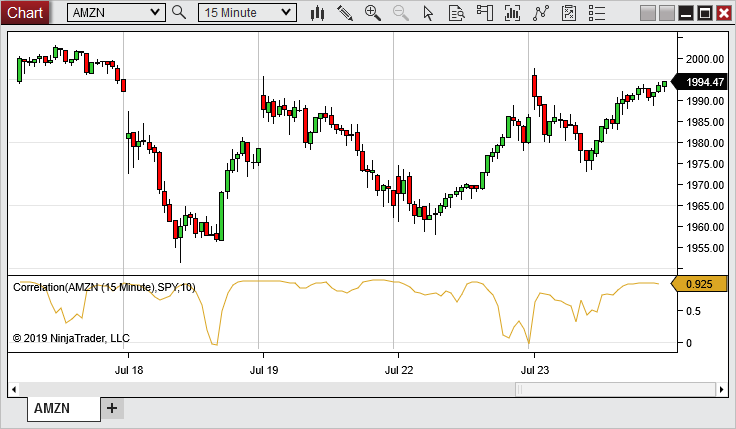The image size is (736, 429).
Task: Maximize the chart window
Action: [x=705, y=13]
